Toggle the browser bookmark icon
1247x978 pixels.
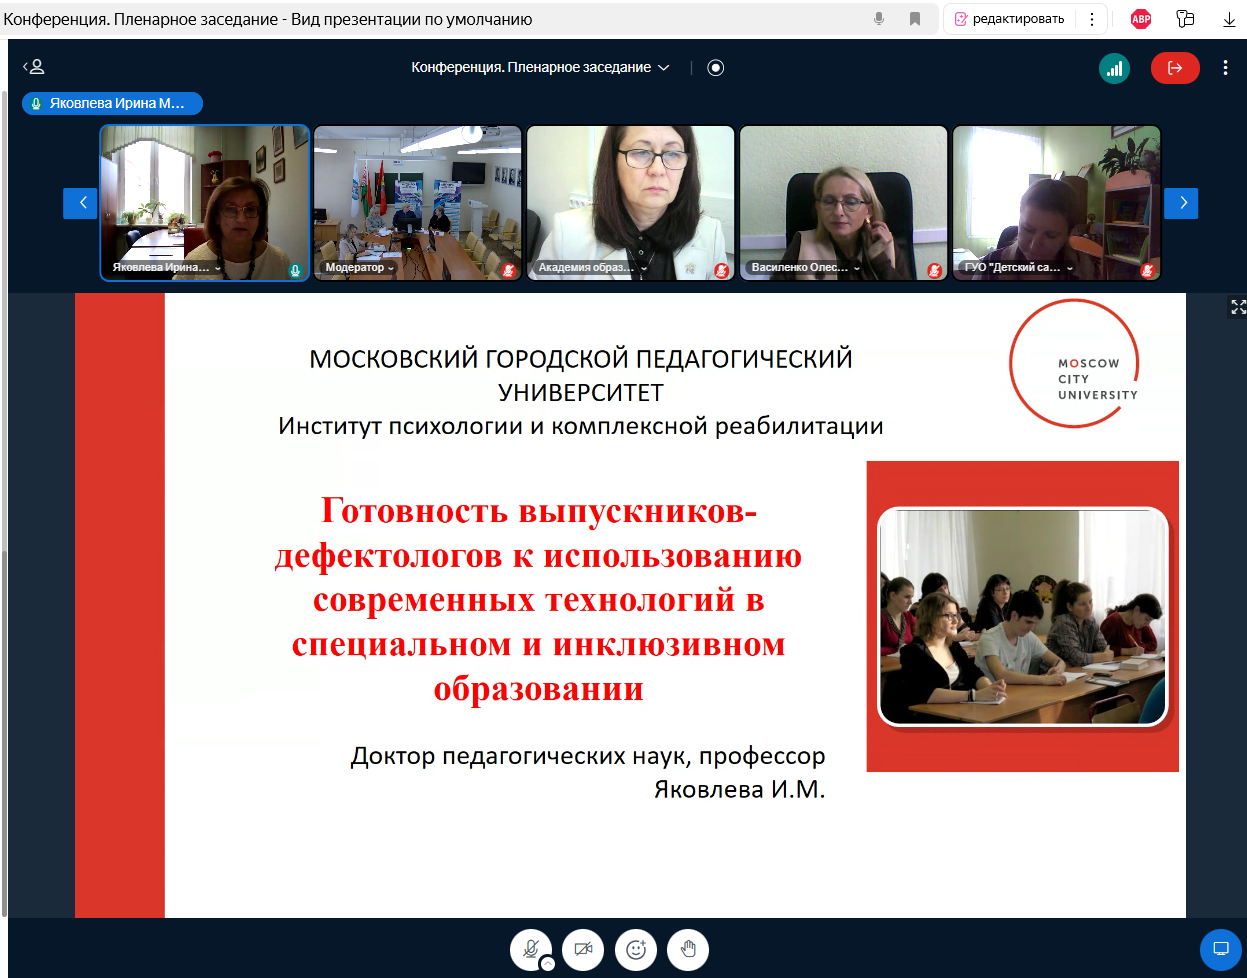pos(914,19)
